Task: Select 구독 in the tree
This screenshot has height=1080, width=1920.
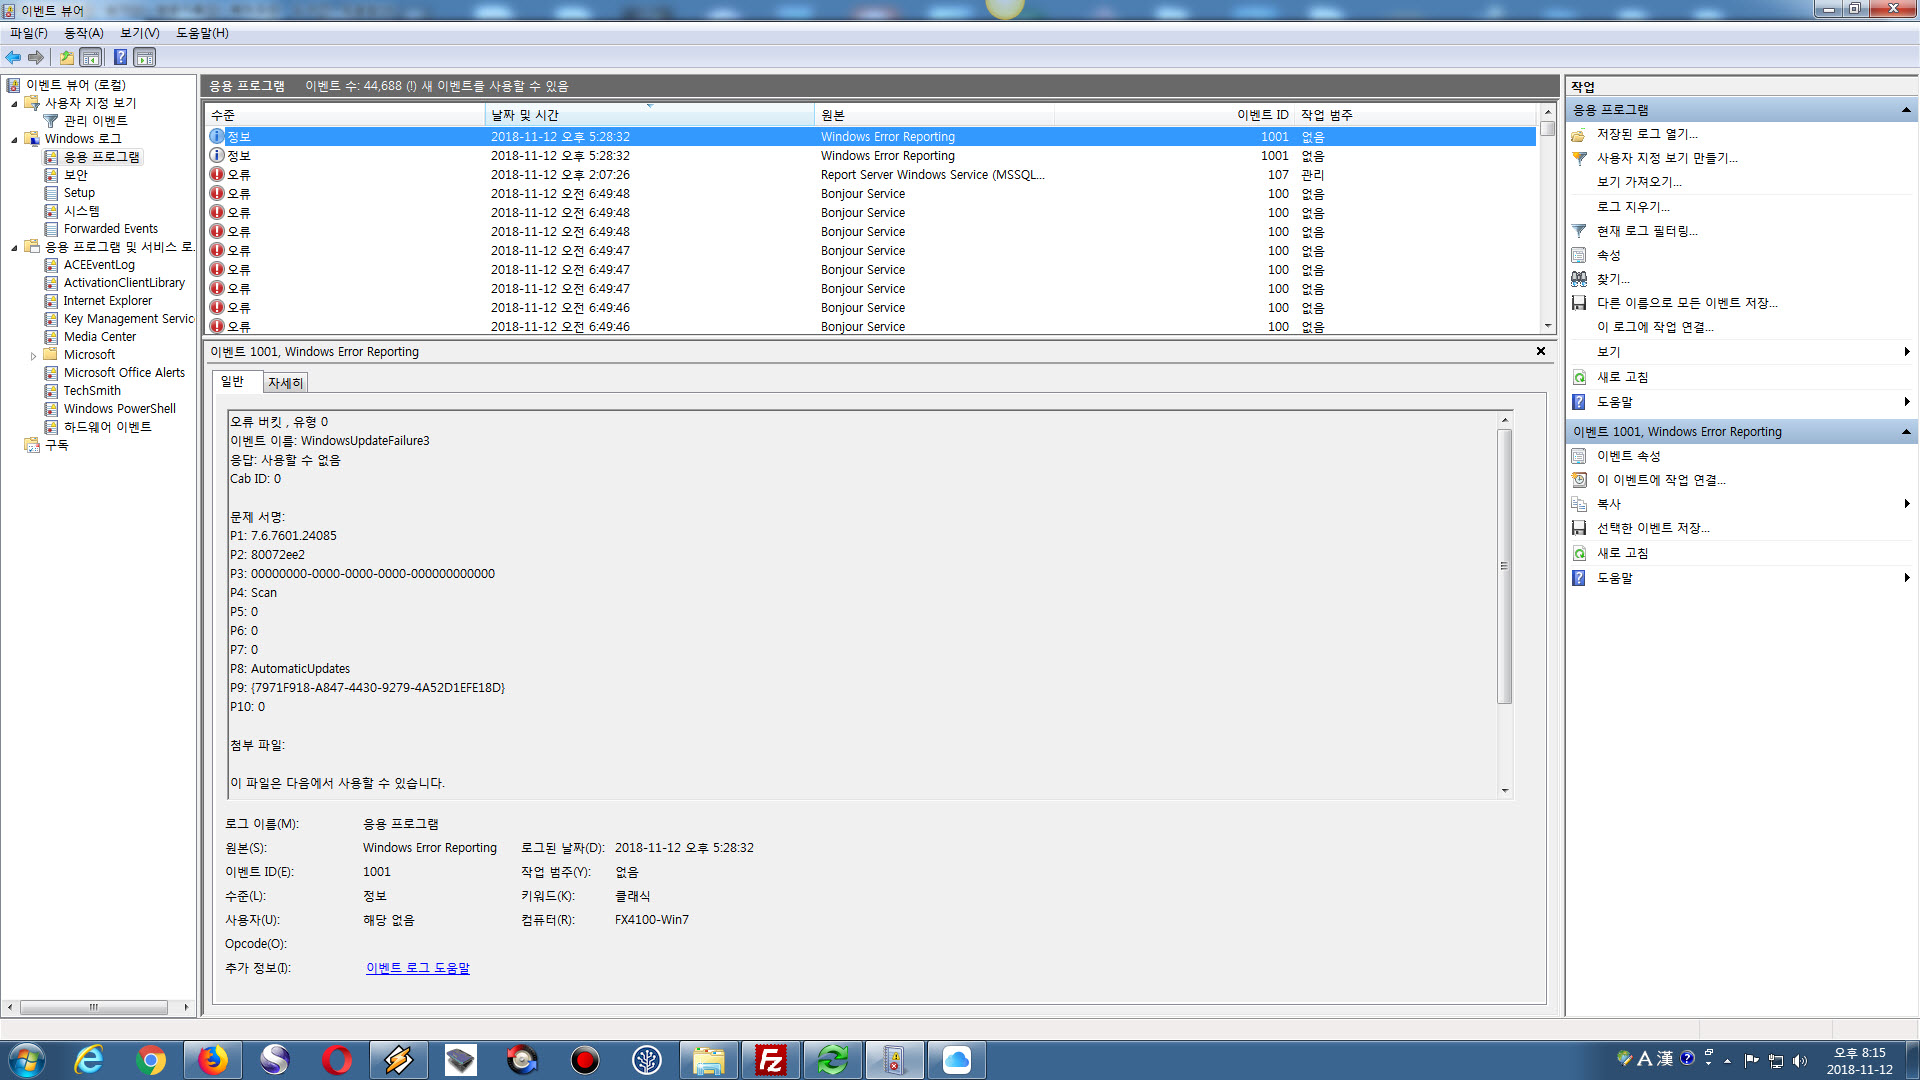Action: click(x=56, y=445)
